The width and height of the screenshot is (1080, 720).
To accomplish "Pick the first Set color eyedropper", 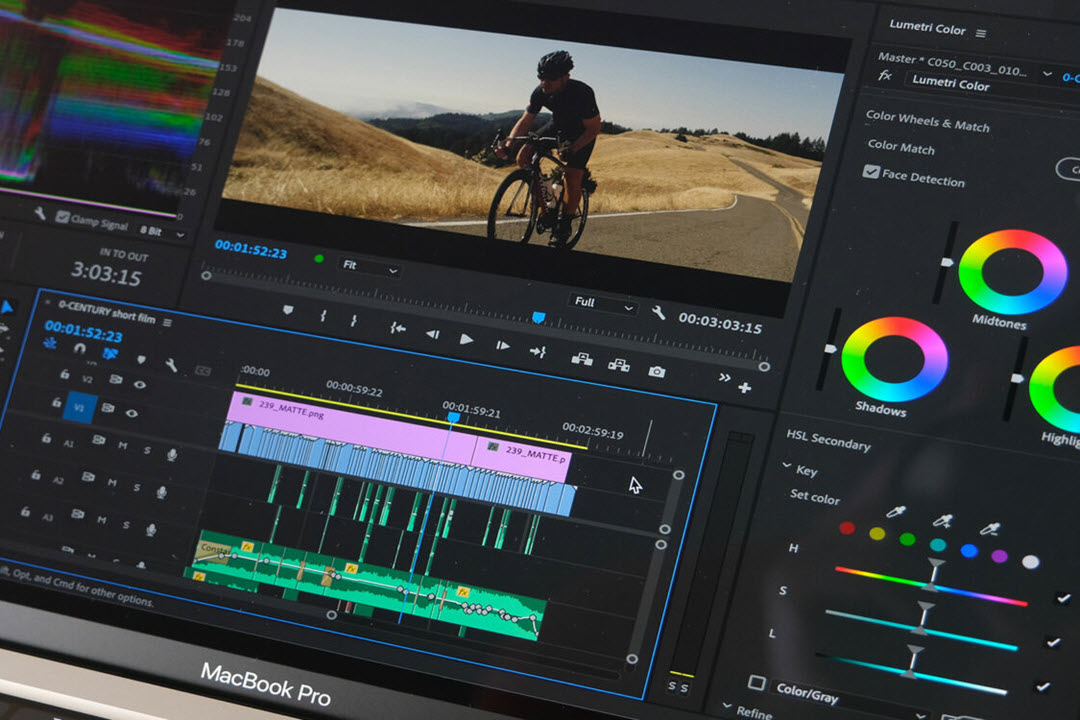I will [x=896, y=511].
